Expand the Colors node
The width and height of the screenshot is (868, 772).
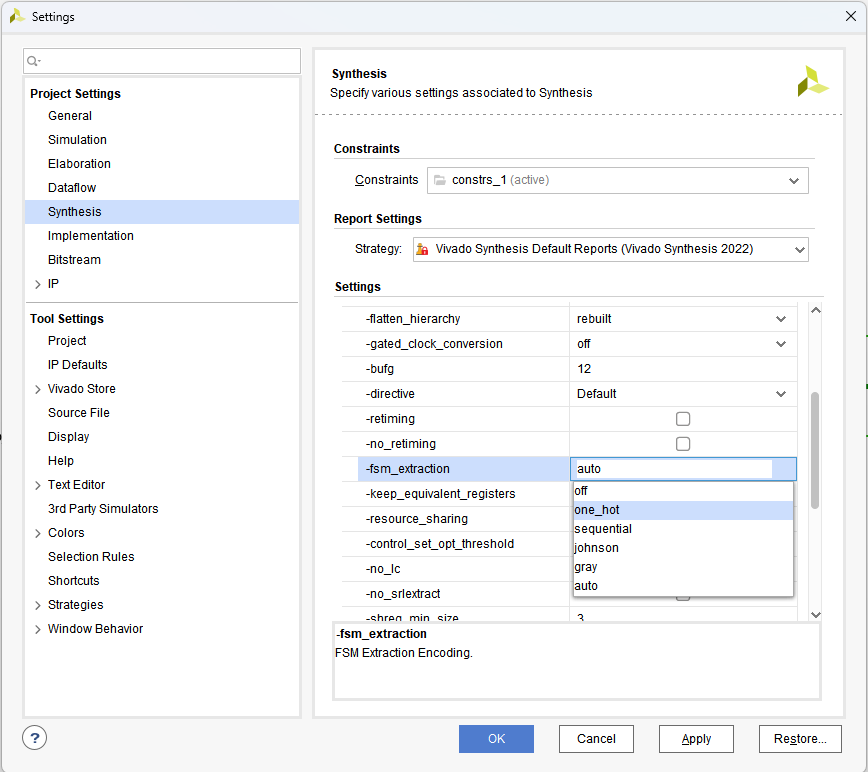coord(38,533)
